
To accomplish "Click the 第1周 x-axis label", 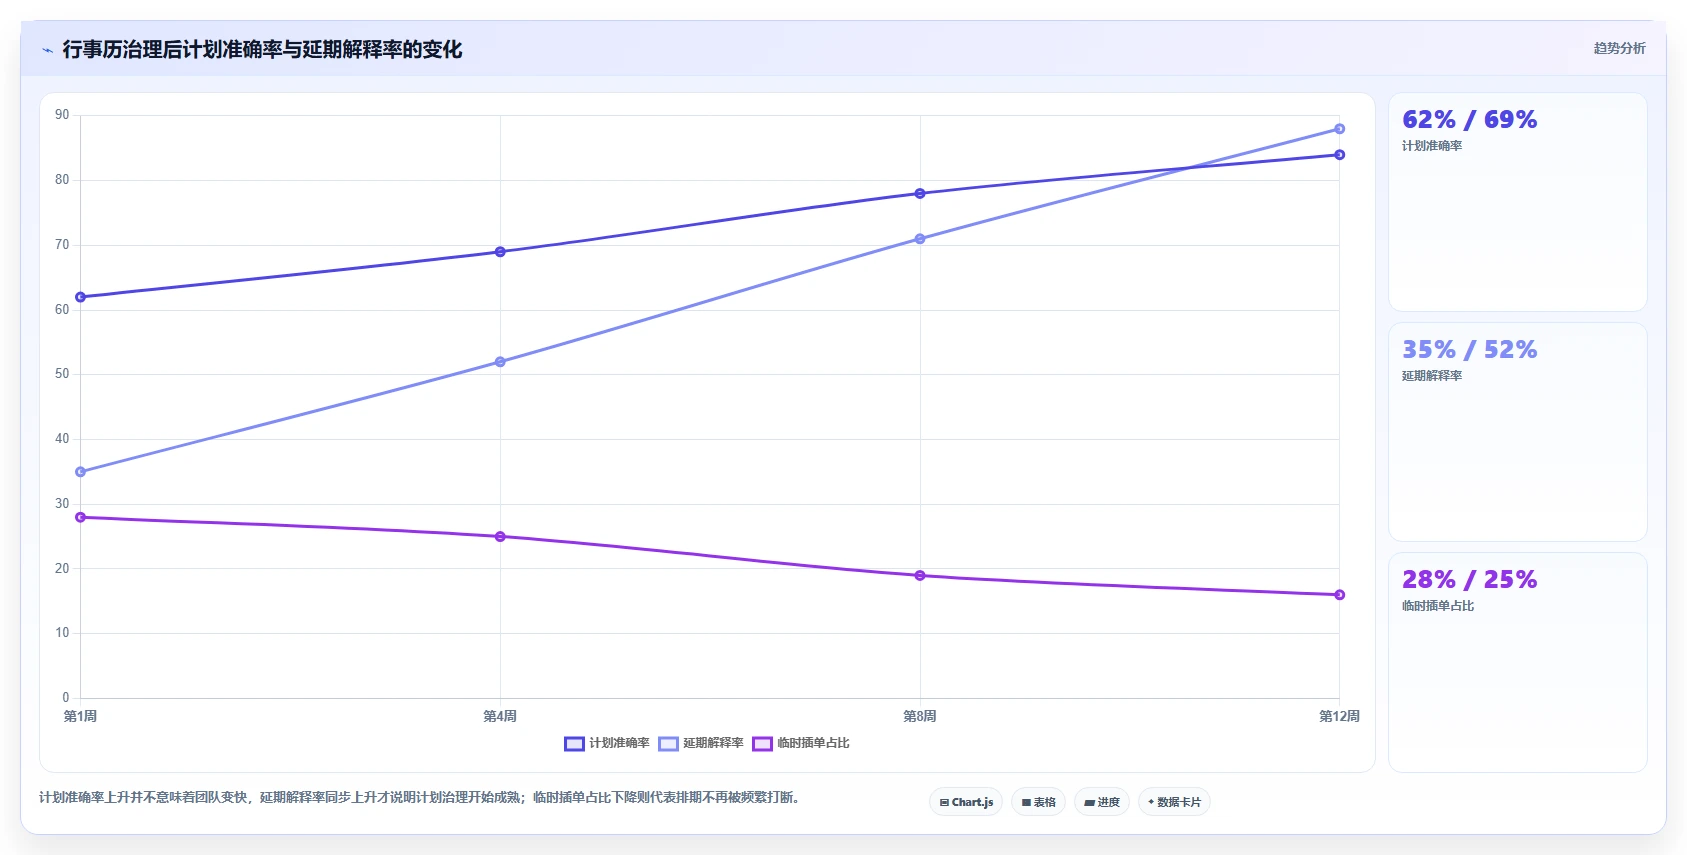I will 80,716.
